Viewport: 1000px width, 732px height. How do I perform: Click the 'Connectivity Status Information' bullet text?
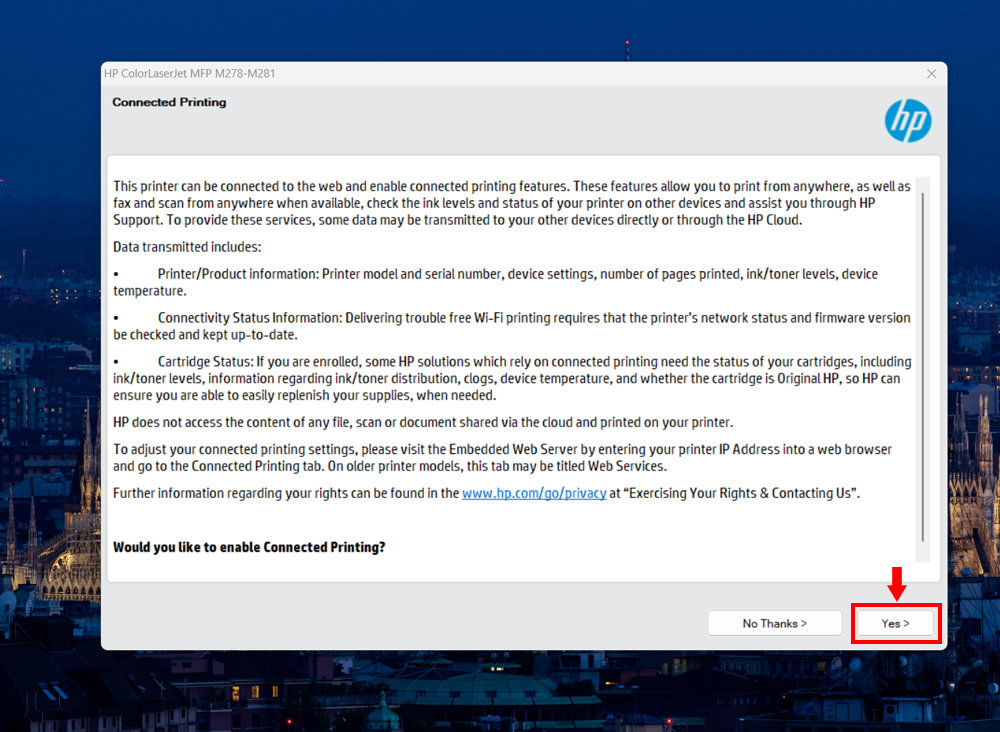pyautogui.click(x=512, y=326)
